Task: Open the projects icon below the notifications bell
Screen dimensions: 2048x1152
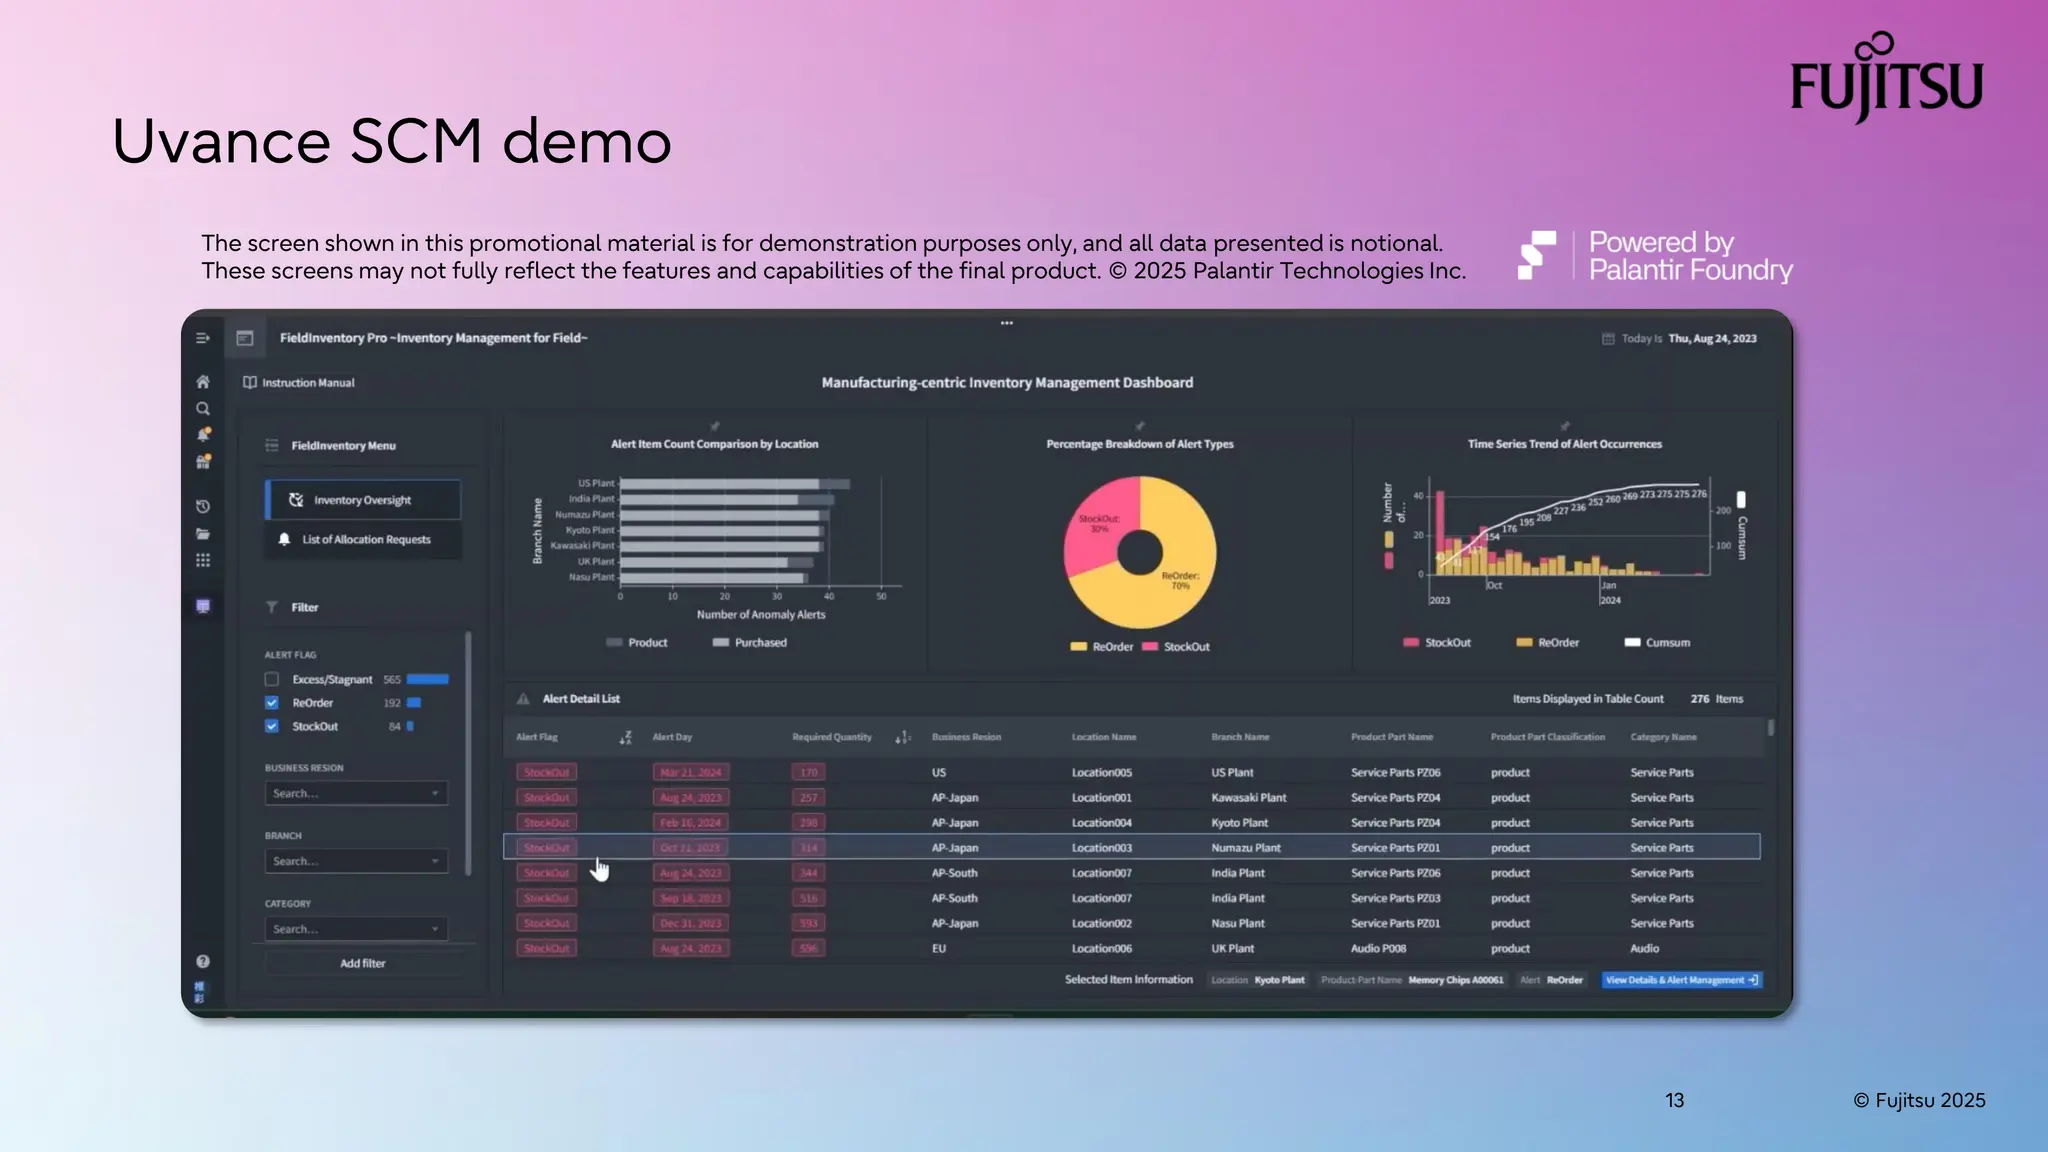Action: click(x=203, y=462)
